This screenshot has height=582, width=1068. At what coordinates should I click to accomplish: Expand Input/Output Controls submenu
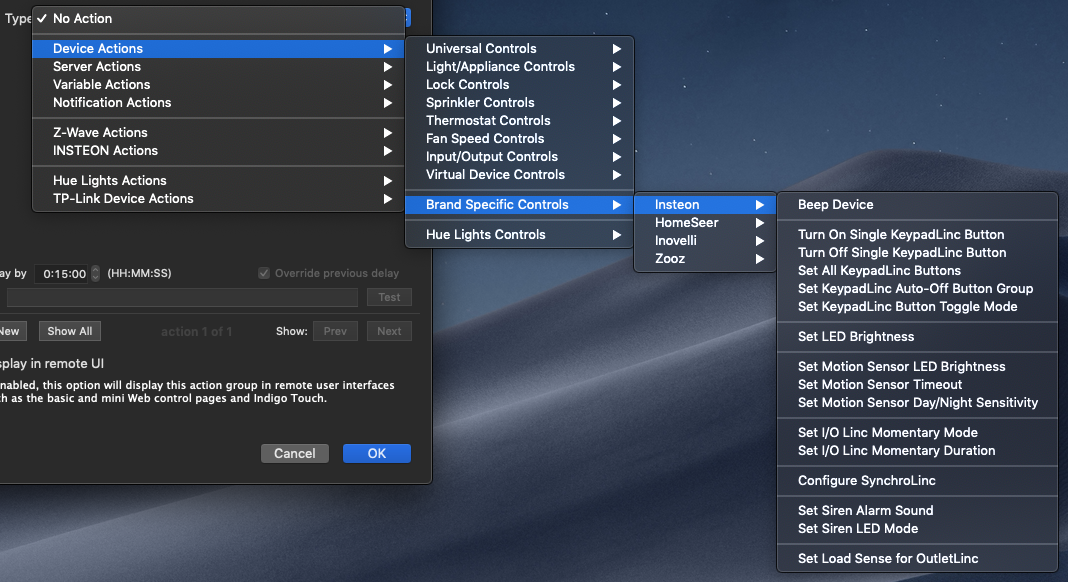pyautogui.click(x=520, y=157)
